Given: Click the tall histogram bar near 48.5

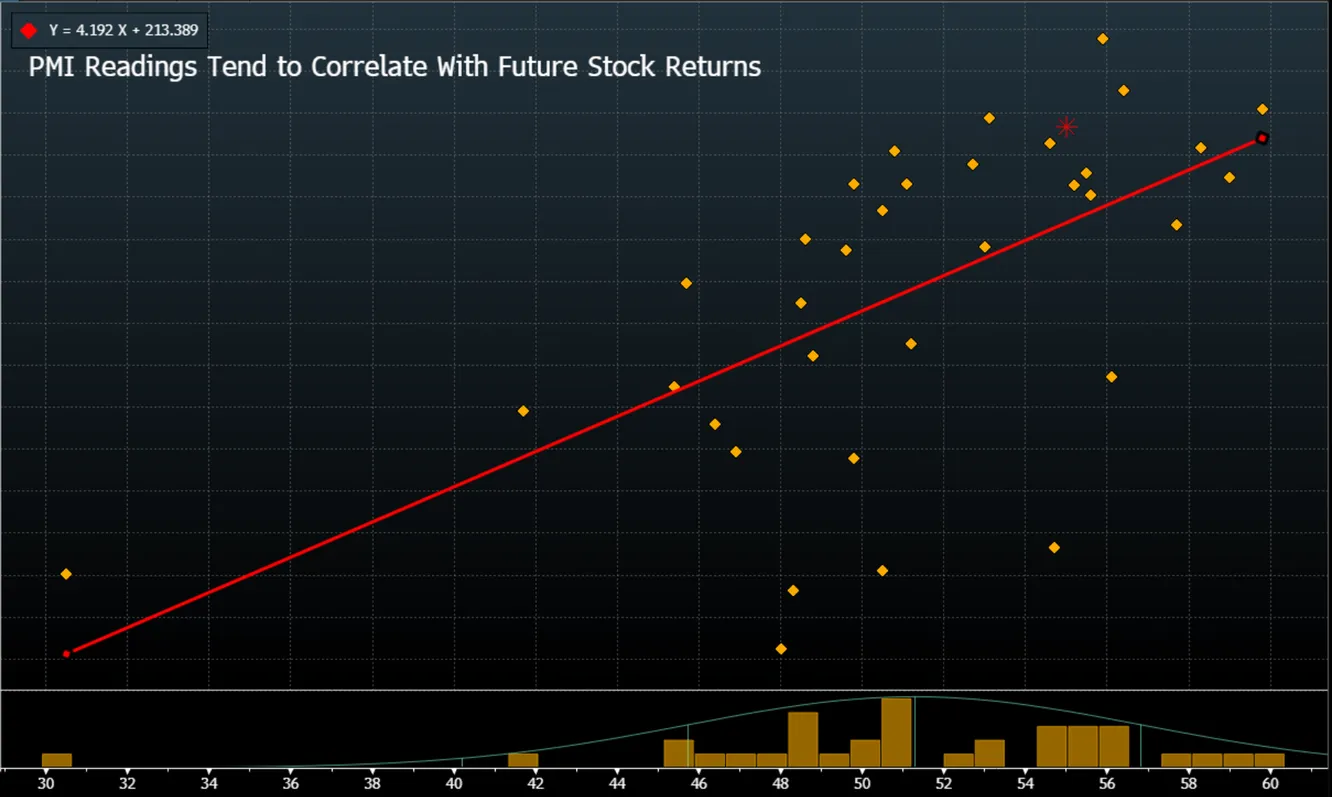Looking at the screenshot, I should [x=803, y=739].
